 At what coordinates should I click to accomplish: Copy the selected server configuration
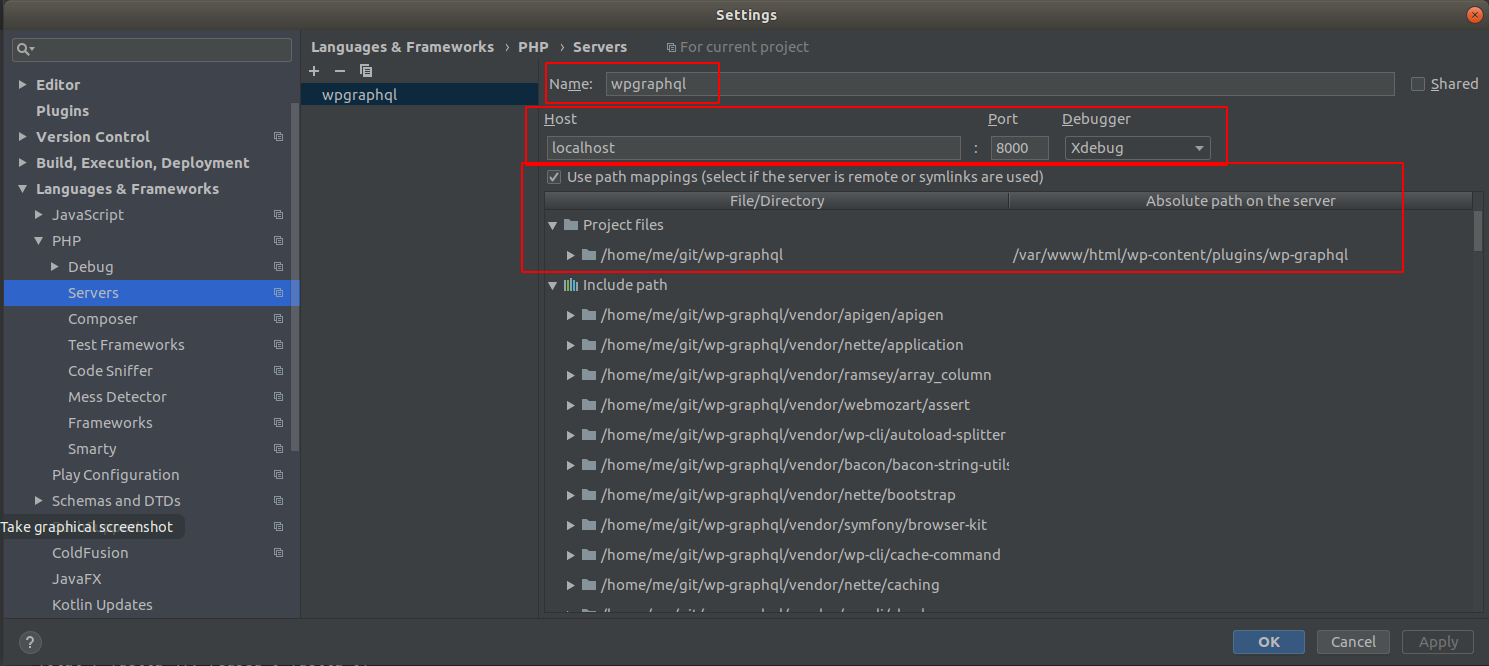pyautogui.click(x=366, y=71)
